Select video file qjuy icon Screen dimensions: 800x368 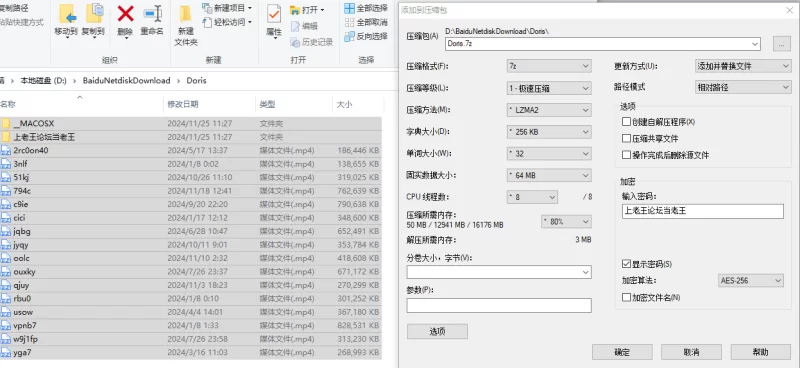click(x=6, y=285)
